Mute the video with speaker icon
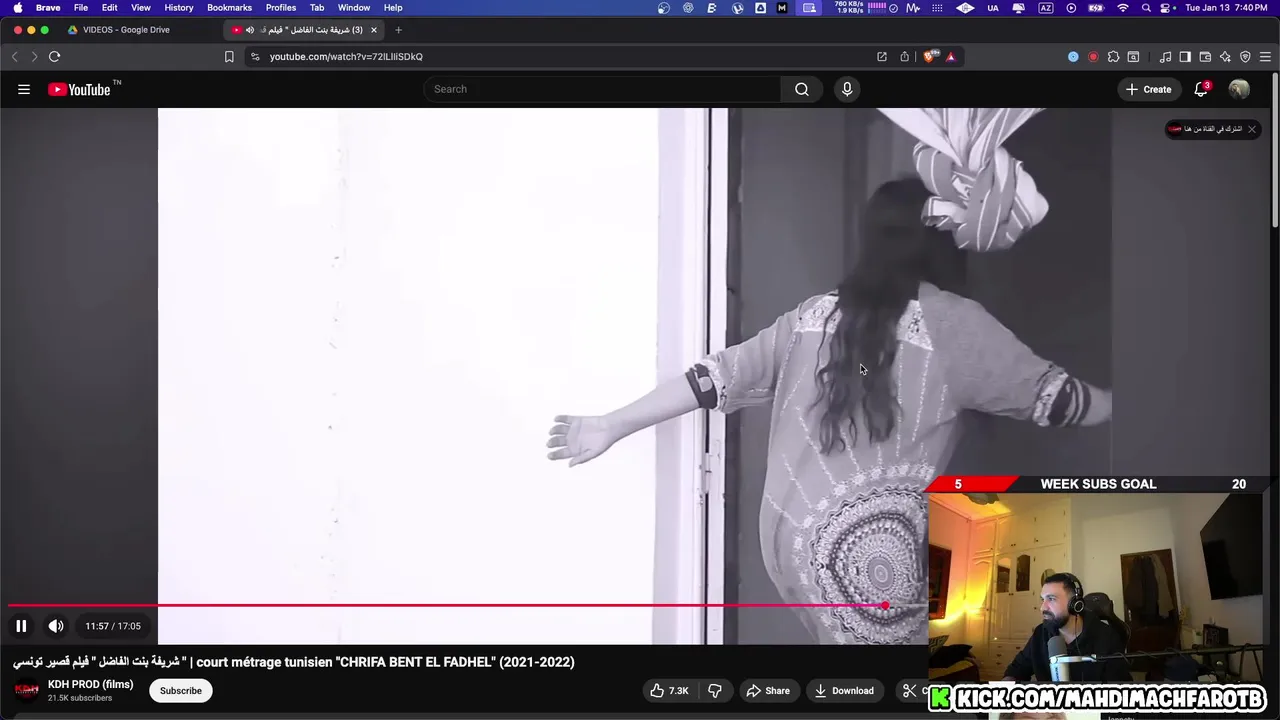1280x720 pixels. (56, 626)
